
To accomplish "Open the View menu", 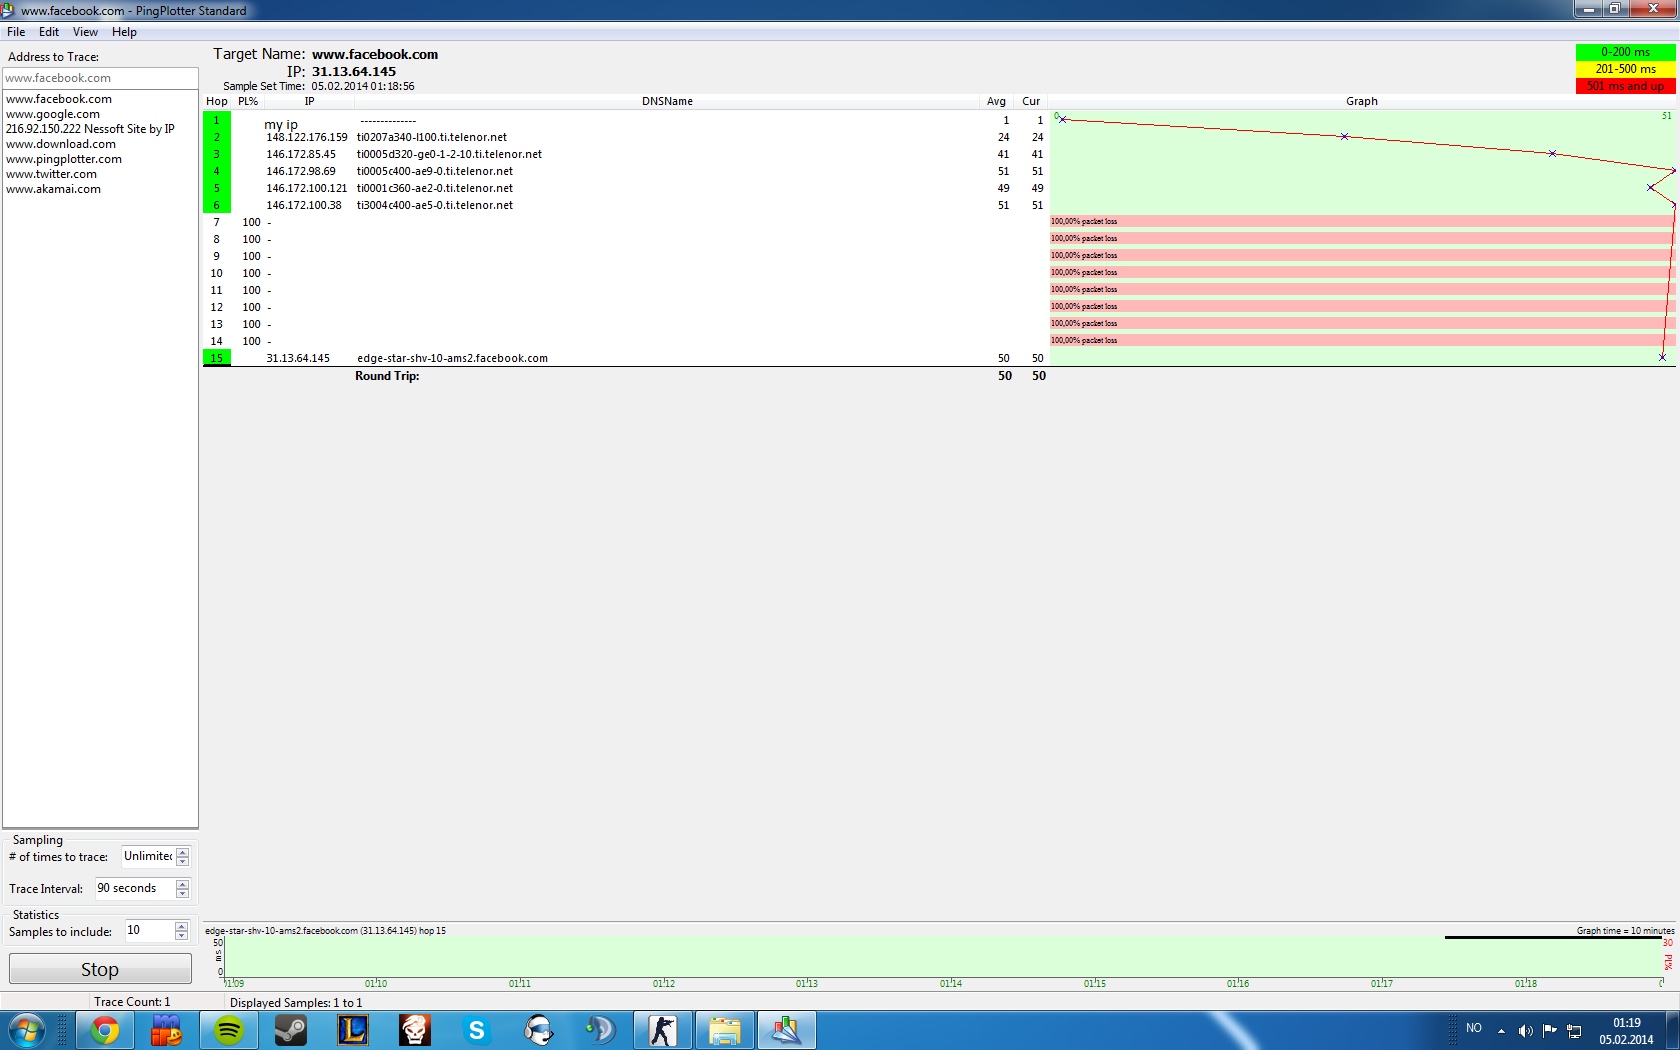I will click(x=85, y=32).
